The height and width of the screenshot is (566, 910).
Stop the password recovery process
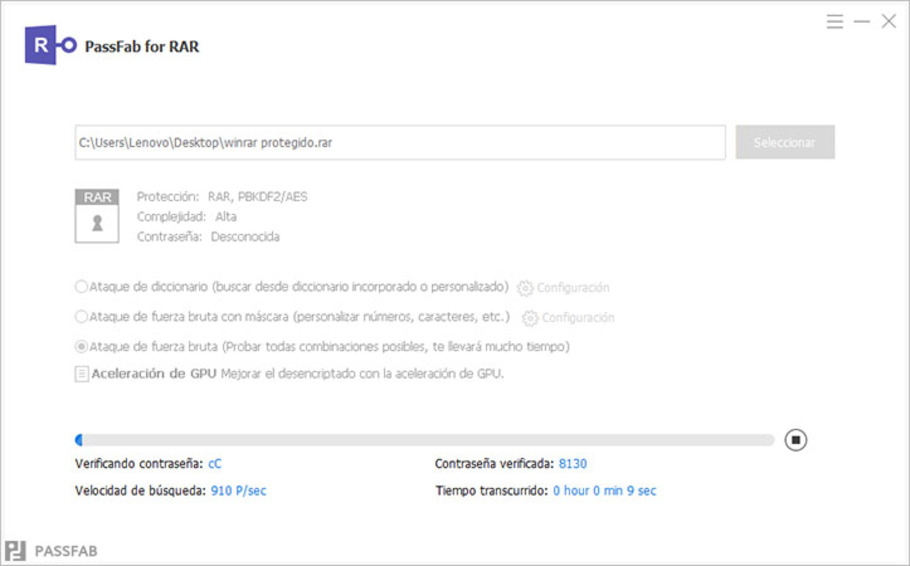(796, 439)
